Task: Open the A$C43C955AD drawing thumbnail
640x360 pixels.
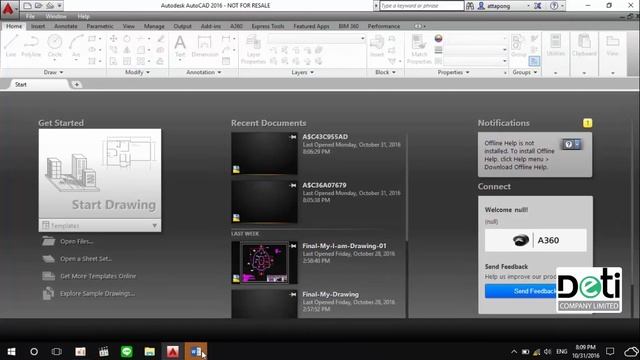Action: [x=264, y=153]
